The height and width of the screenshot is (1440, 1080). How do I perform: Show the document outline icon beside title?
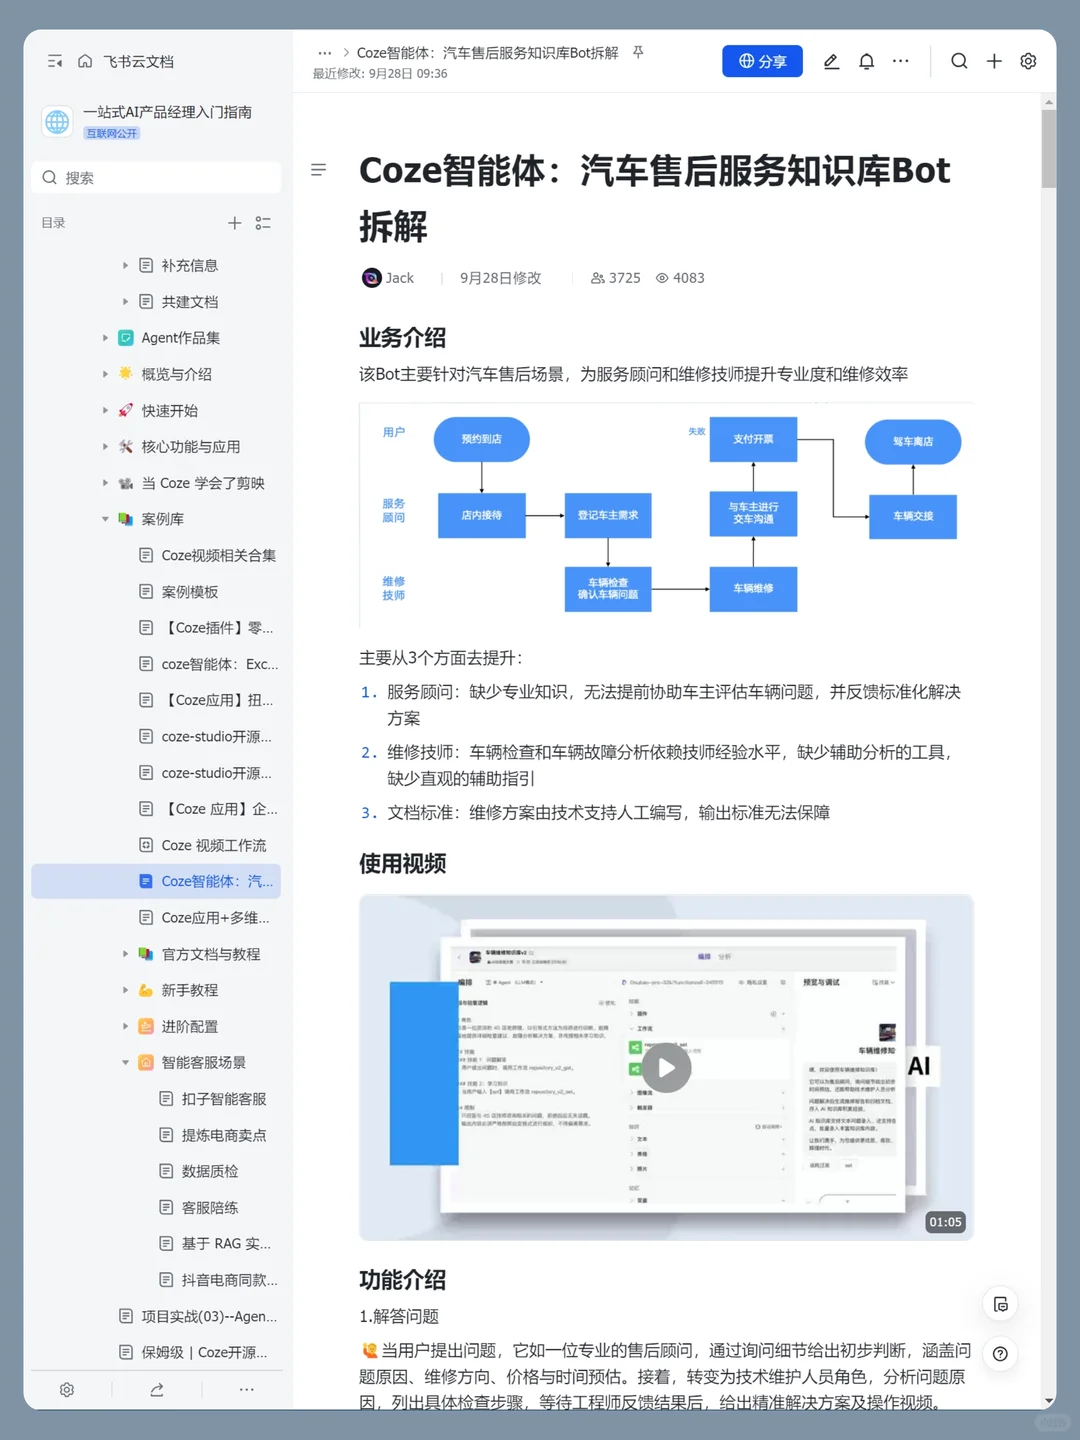click(x=319, y=170)
